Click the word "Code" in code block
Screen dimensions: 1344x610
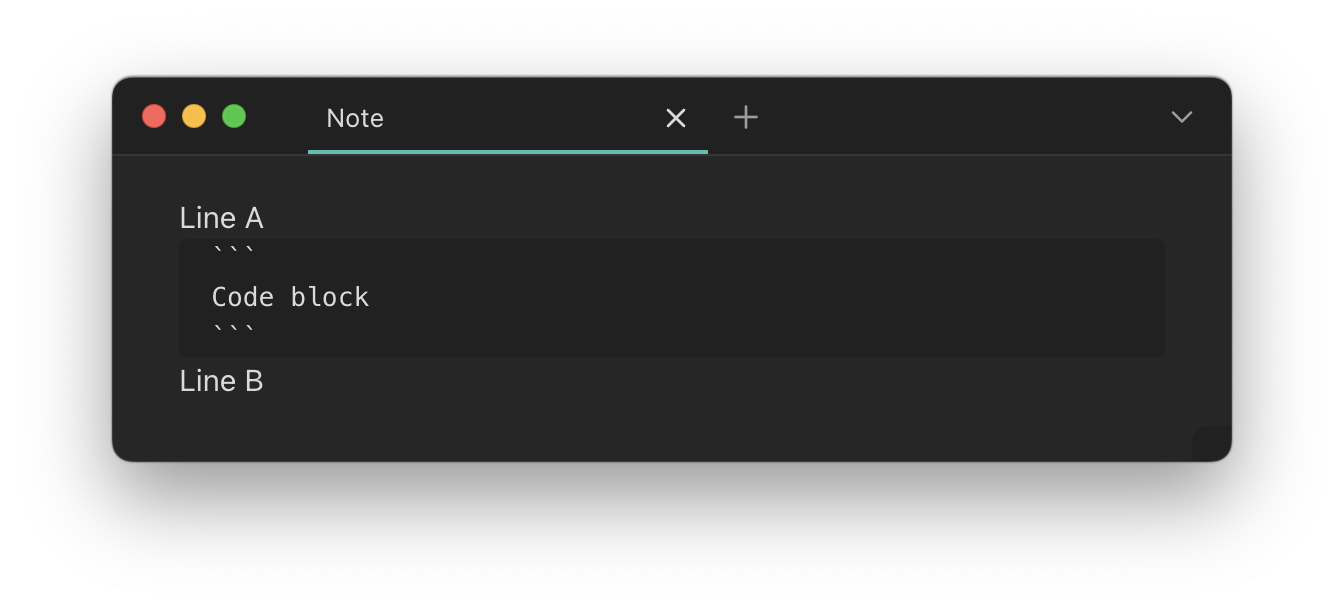point(242,297)
